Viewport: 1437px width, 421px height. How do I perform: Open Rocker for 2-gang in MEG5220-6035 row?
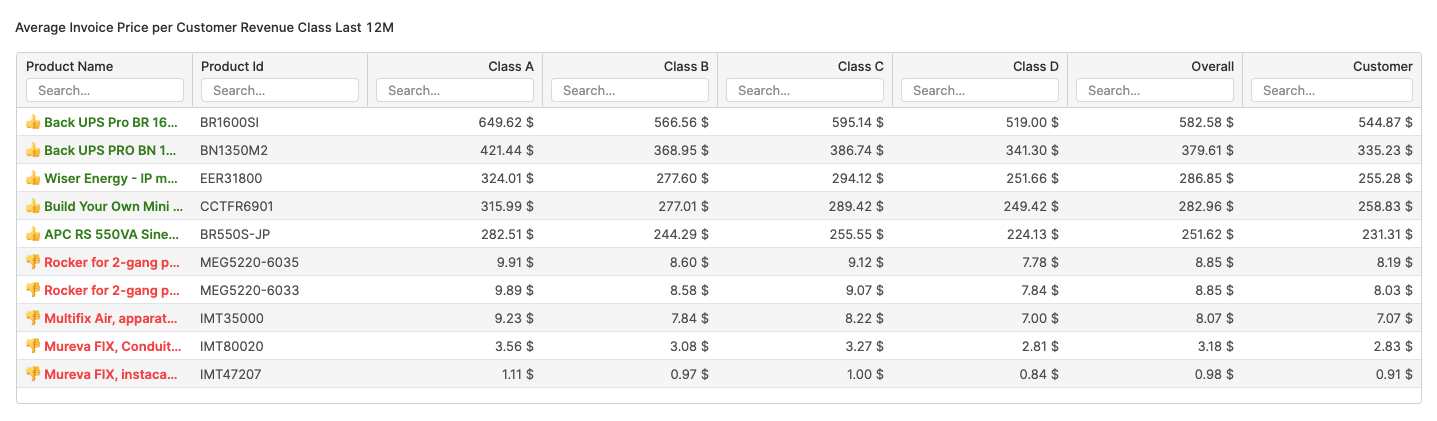coord(113,262)
